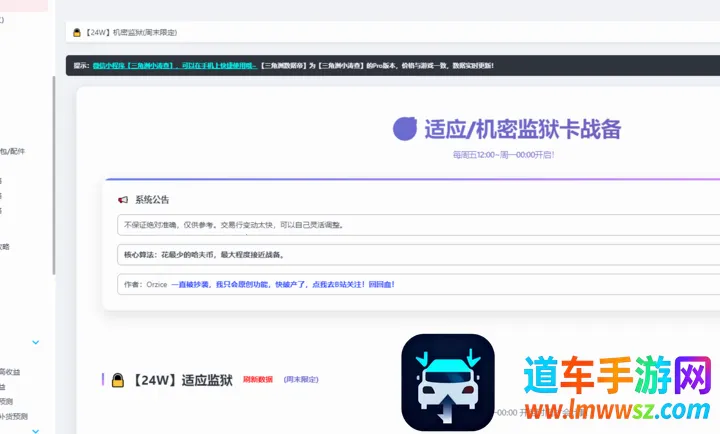This screenshot has width=720, height=434.
Task: Expand the bottom sidebar chevron arrow
Action: click(36, 430)
